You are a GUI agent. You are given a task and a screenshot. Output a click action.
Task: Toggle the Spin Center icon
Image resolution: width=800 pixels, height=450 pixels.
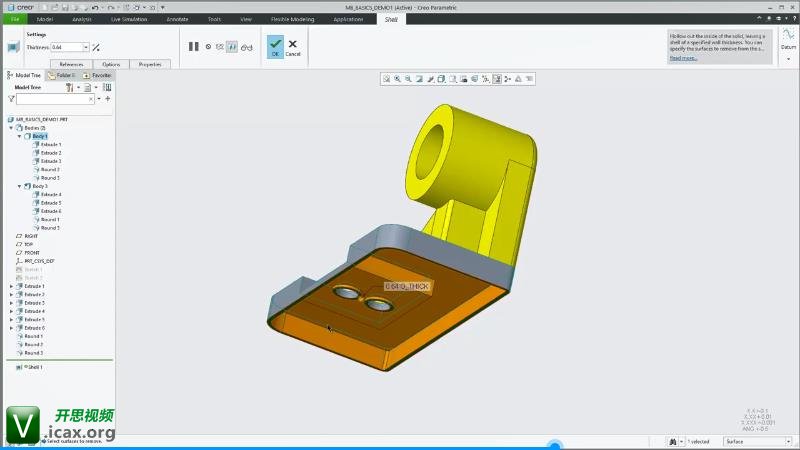pyautogui.click(x=508, y=79)
